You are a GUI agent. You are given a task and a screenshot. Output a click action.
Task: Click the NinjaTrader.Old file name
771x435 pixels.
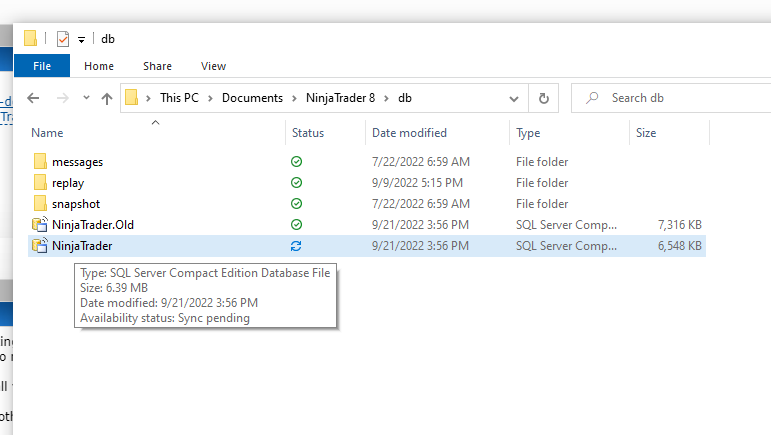point(93,225)
